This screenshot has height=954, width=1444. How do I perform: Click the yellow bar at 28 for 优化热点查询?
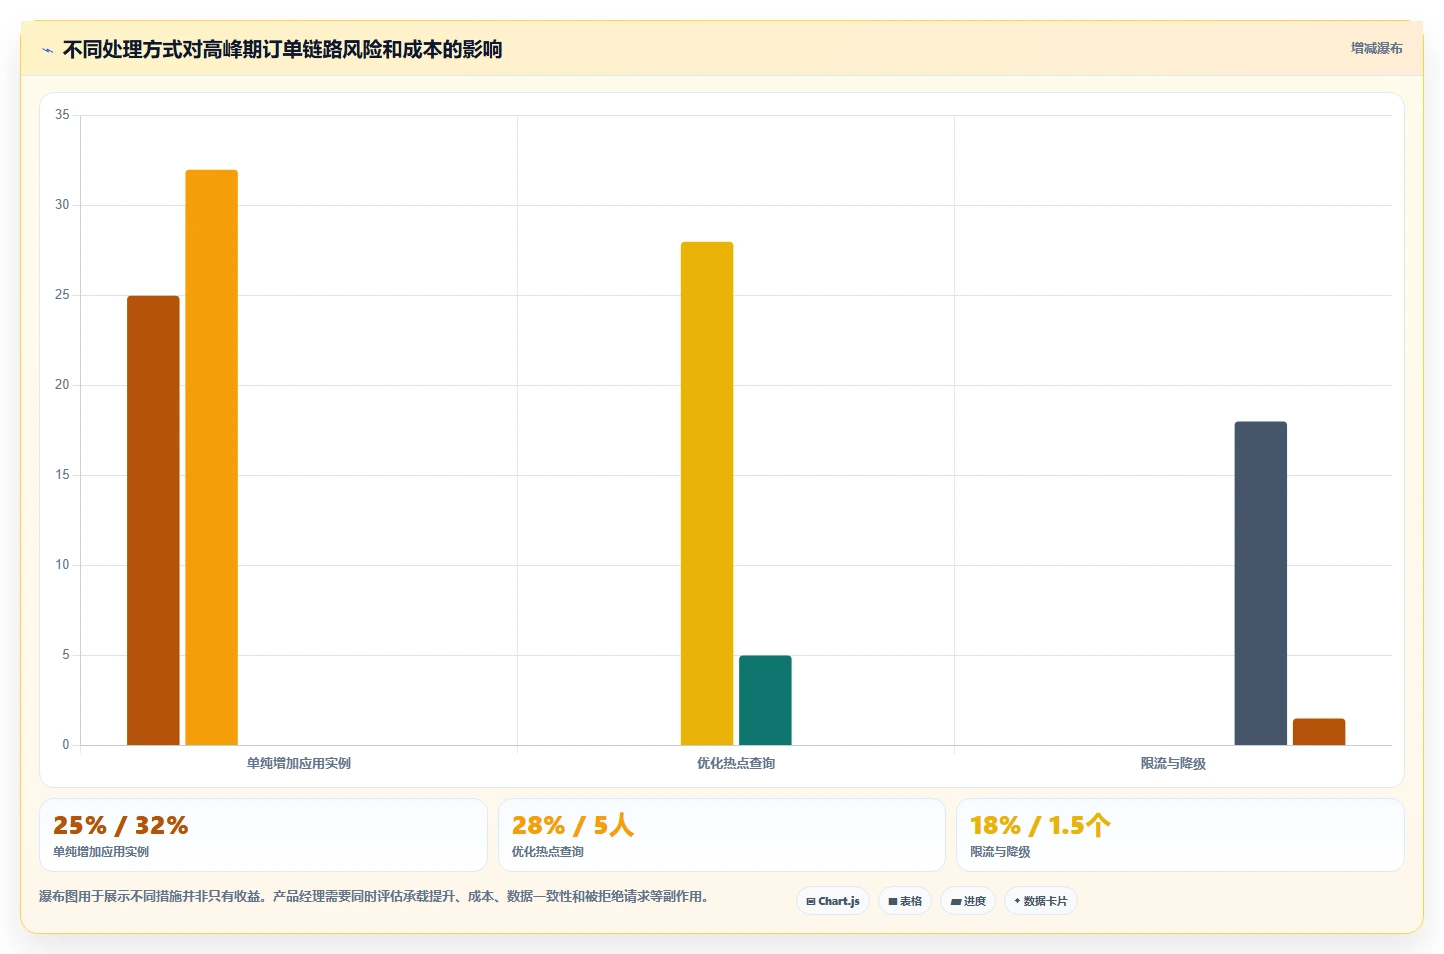tap(707, 493)
